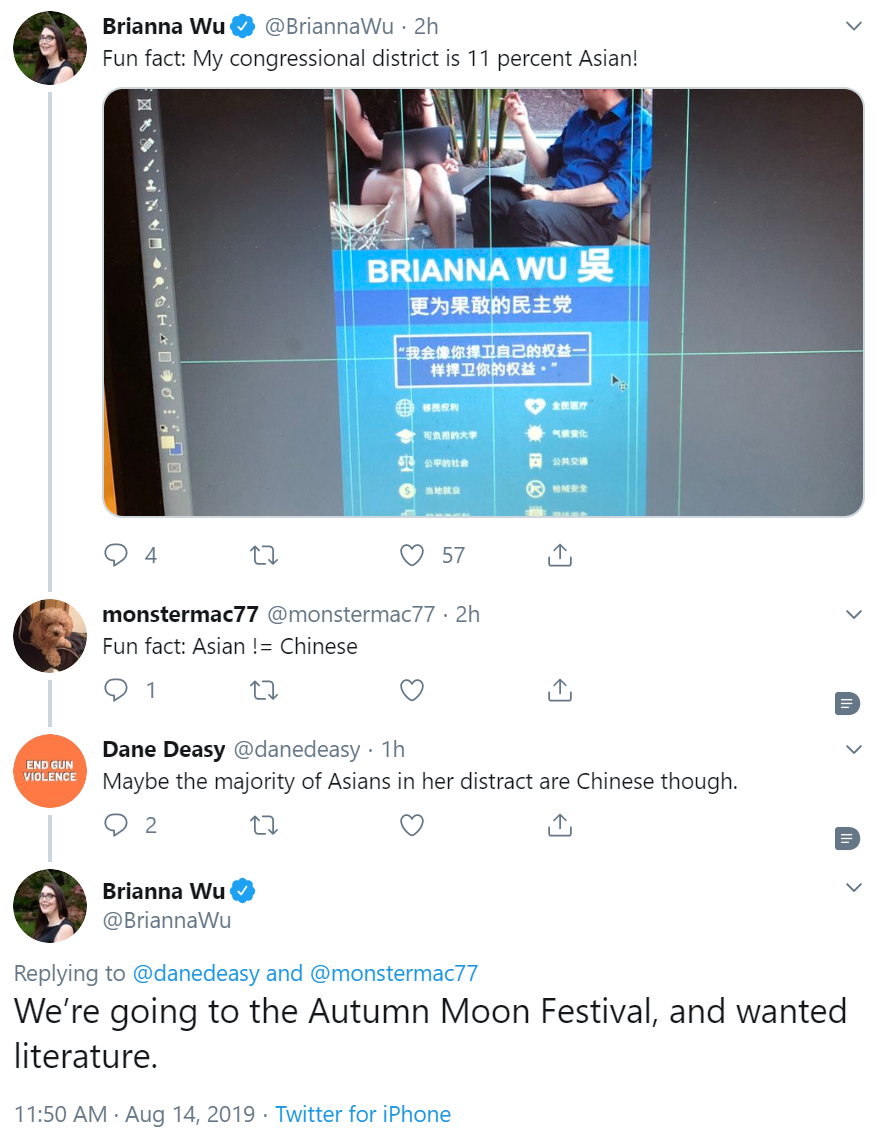Expand options chevron on Dane Deasy's tweet
Viewport: 882px width, 1137px height.
point(854,749)
